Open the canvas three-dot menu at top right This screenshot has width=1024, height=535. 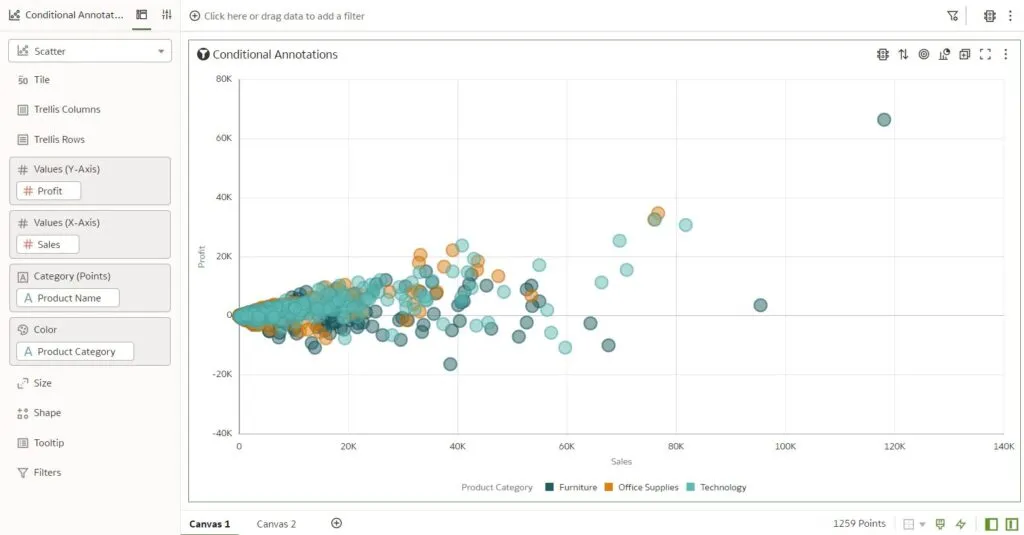1010,16
